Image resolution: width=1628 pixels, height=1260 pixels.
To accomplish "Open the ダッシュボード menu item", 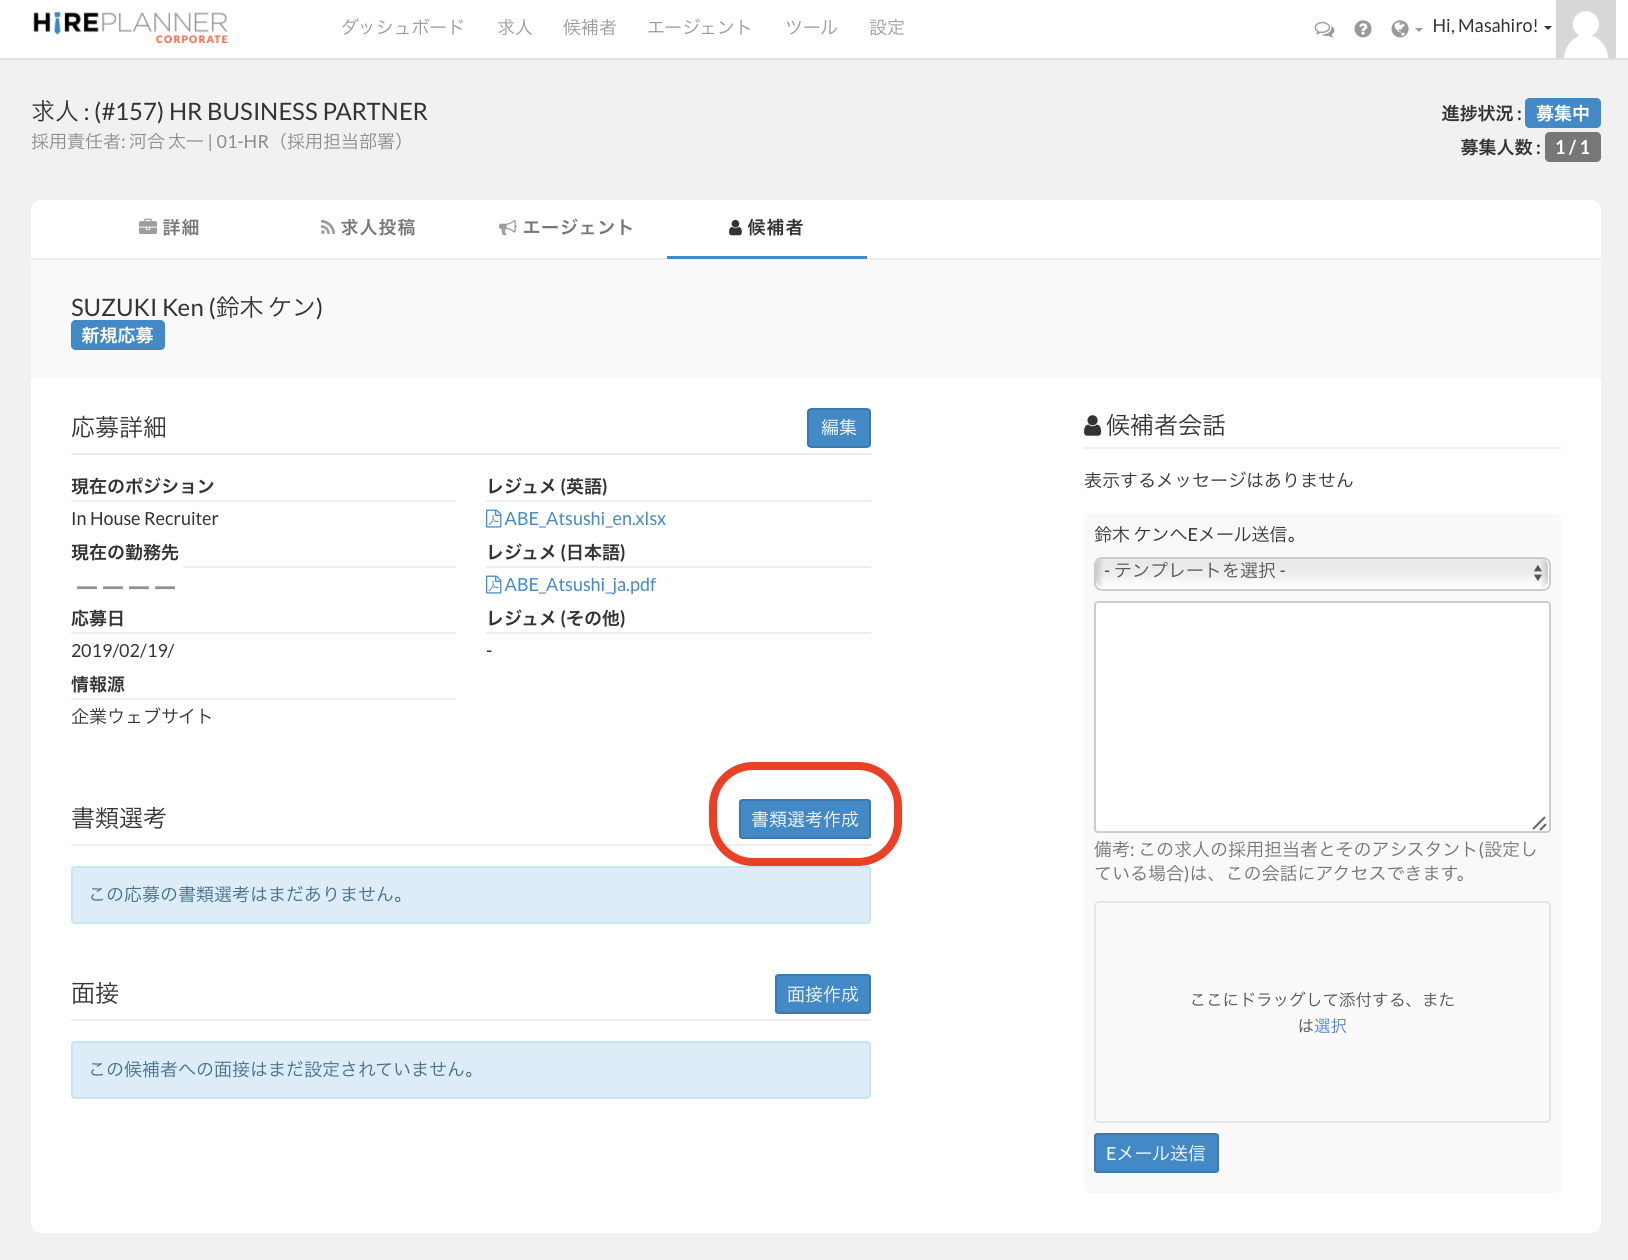I will coord(402,28).
